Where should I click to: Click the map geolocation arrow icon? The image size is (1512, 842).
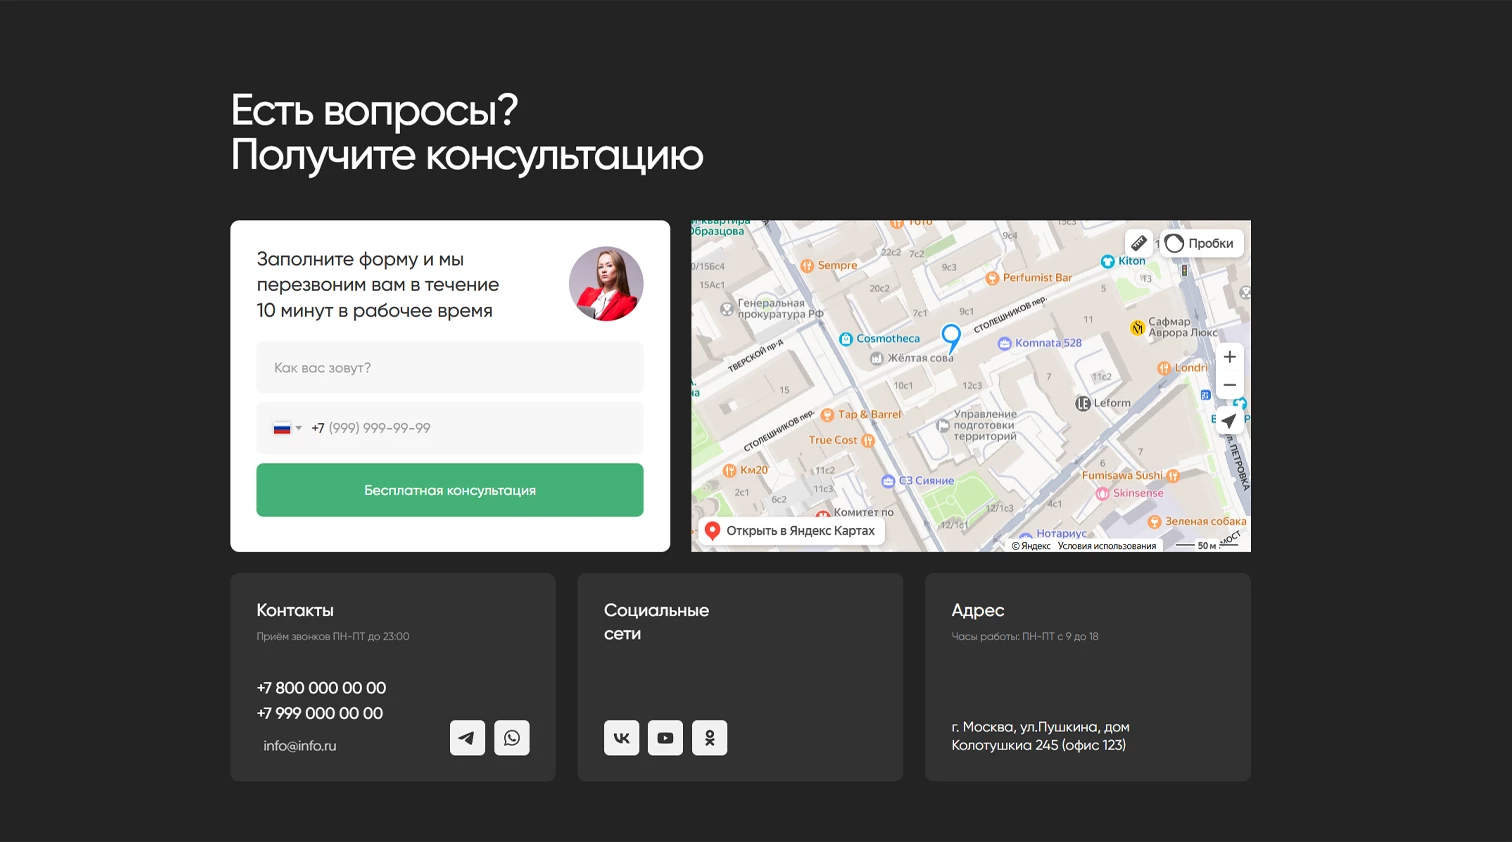coord(1229,421)
